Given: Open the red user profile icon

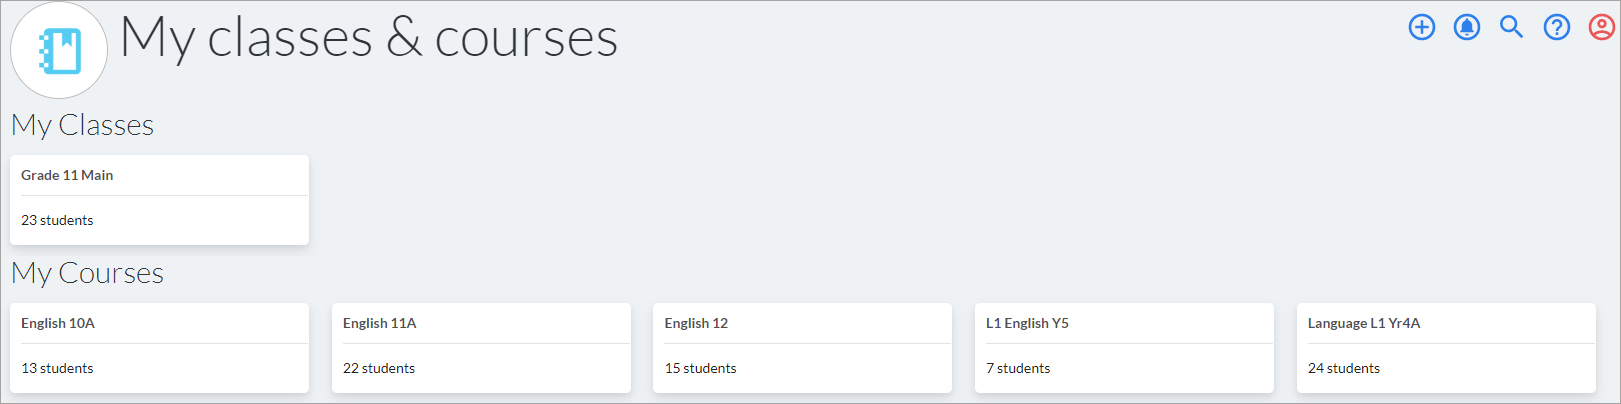Looking at the screenshot, I should 1601,27.
